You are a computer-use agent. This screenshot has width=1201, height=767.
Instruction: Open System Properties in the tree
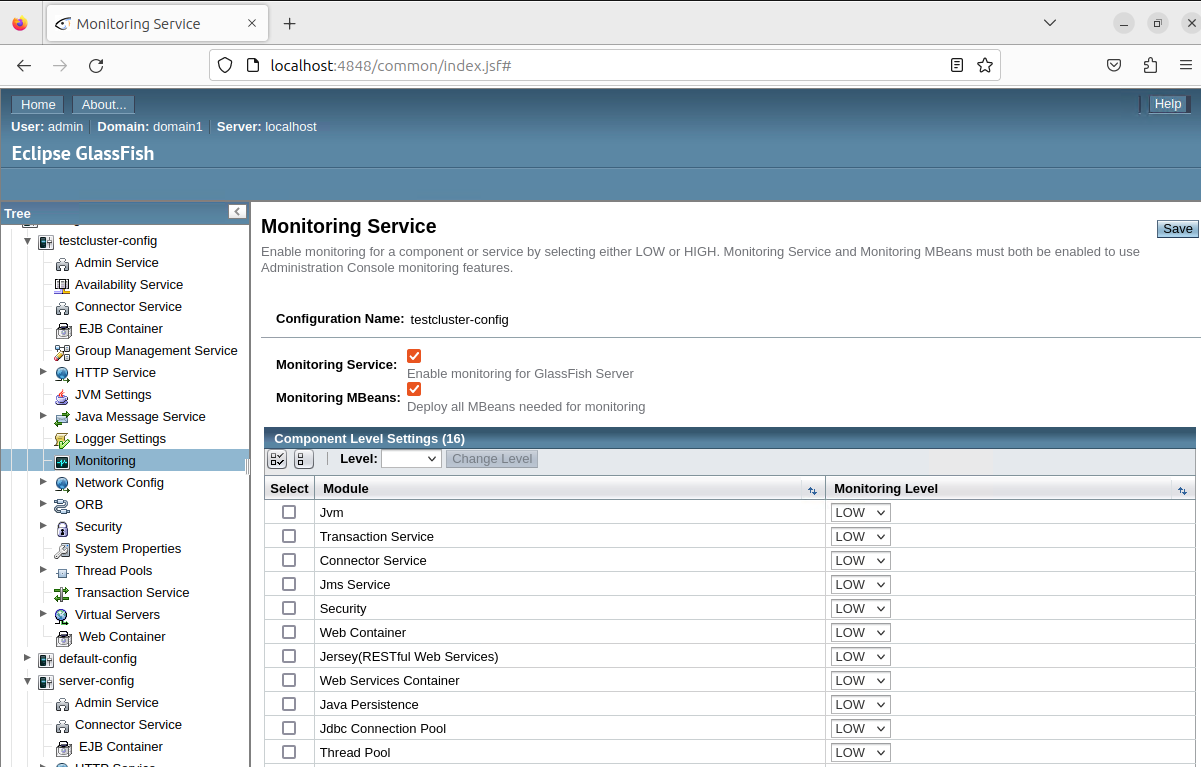[128, 549]
